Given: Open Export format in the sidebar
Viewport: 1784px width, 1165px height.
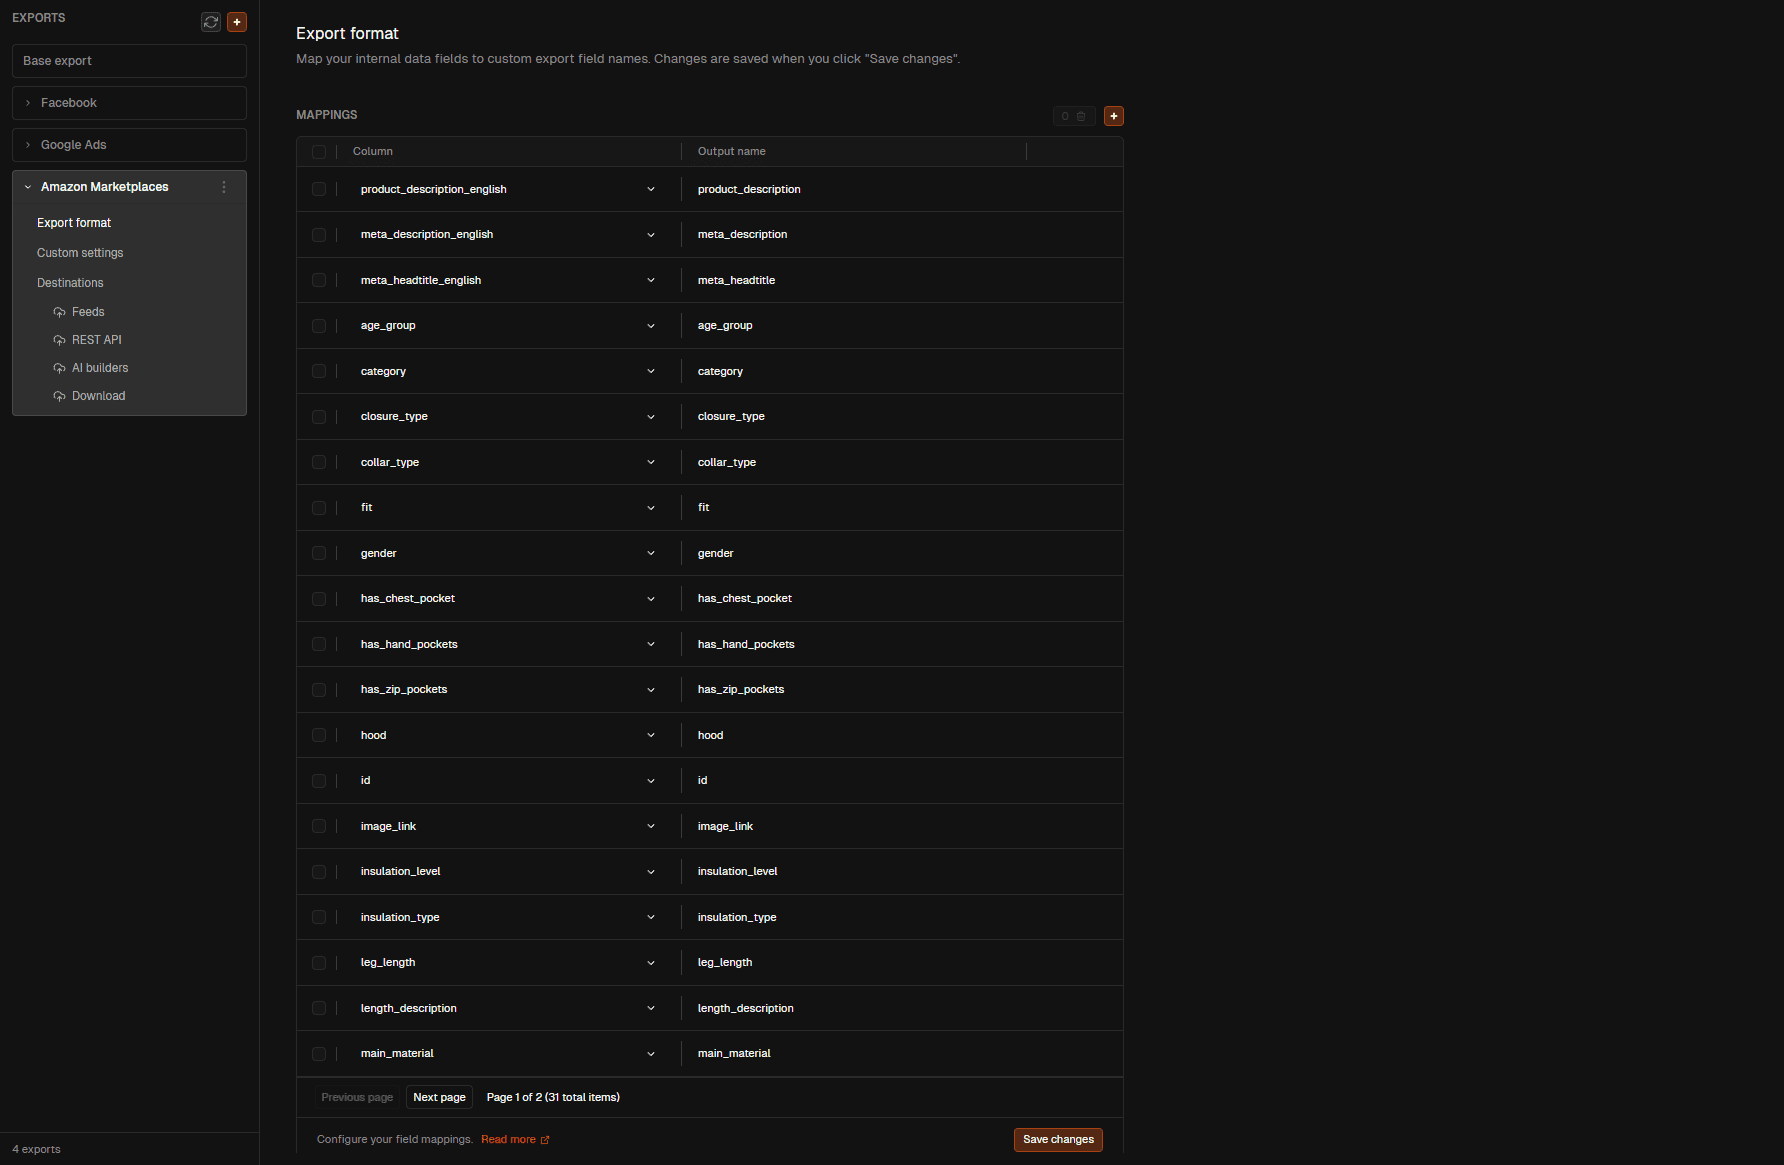Looking at the screenshot, I should [x=73, y=222].
